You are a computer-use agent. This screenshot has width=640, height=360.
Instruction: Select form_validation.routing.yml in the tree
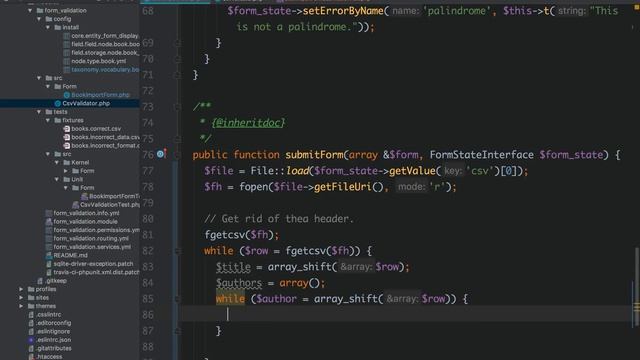tap(91, 238)
